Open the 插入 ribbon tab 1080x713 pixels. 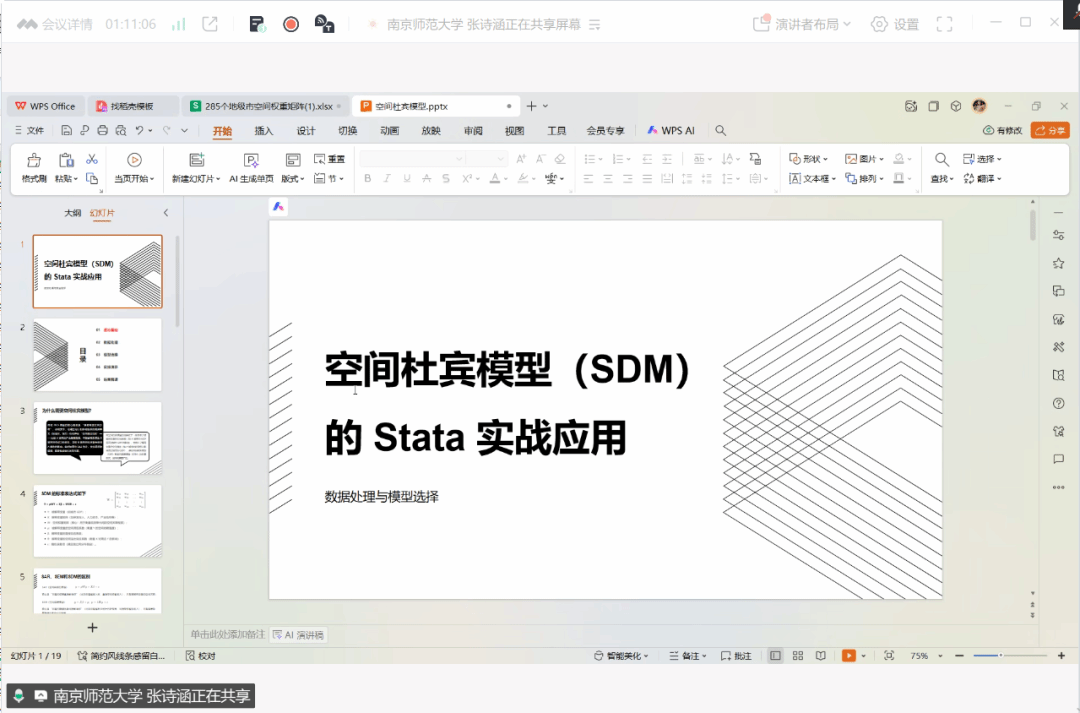pos(263,131)
